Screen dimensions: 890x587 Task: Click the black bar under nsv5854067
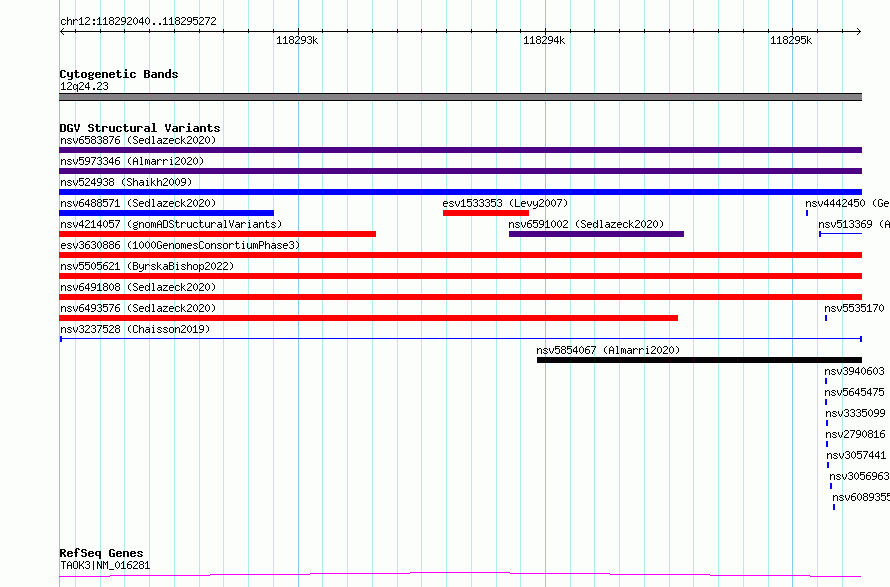(699, 360)
